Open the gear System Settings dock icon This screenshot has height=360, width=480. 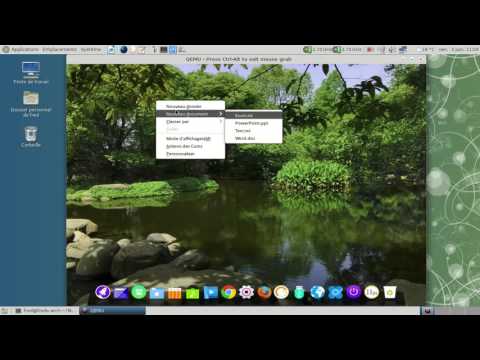246,292
